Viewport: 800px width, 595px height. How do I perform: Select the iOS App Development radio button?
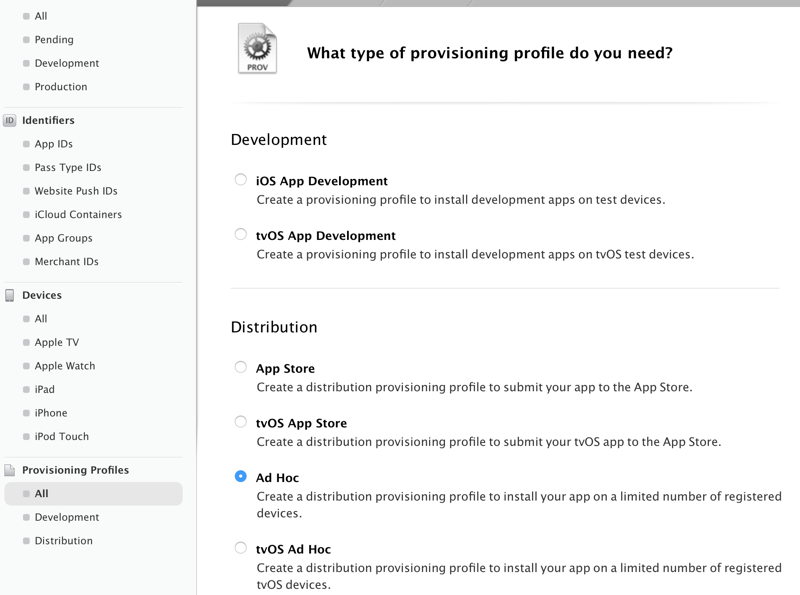point(241,180)
